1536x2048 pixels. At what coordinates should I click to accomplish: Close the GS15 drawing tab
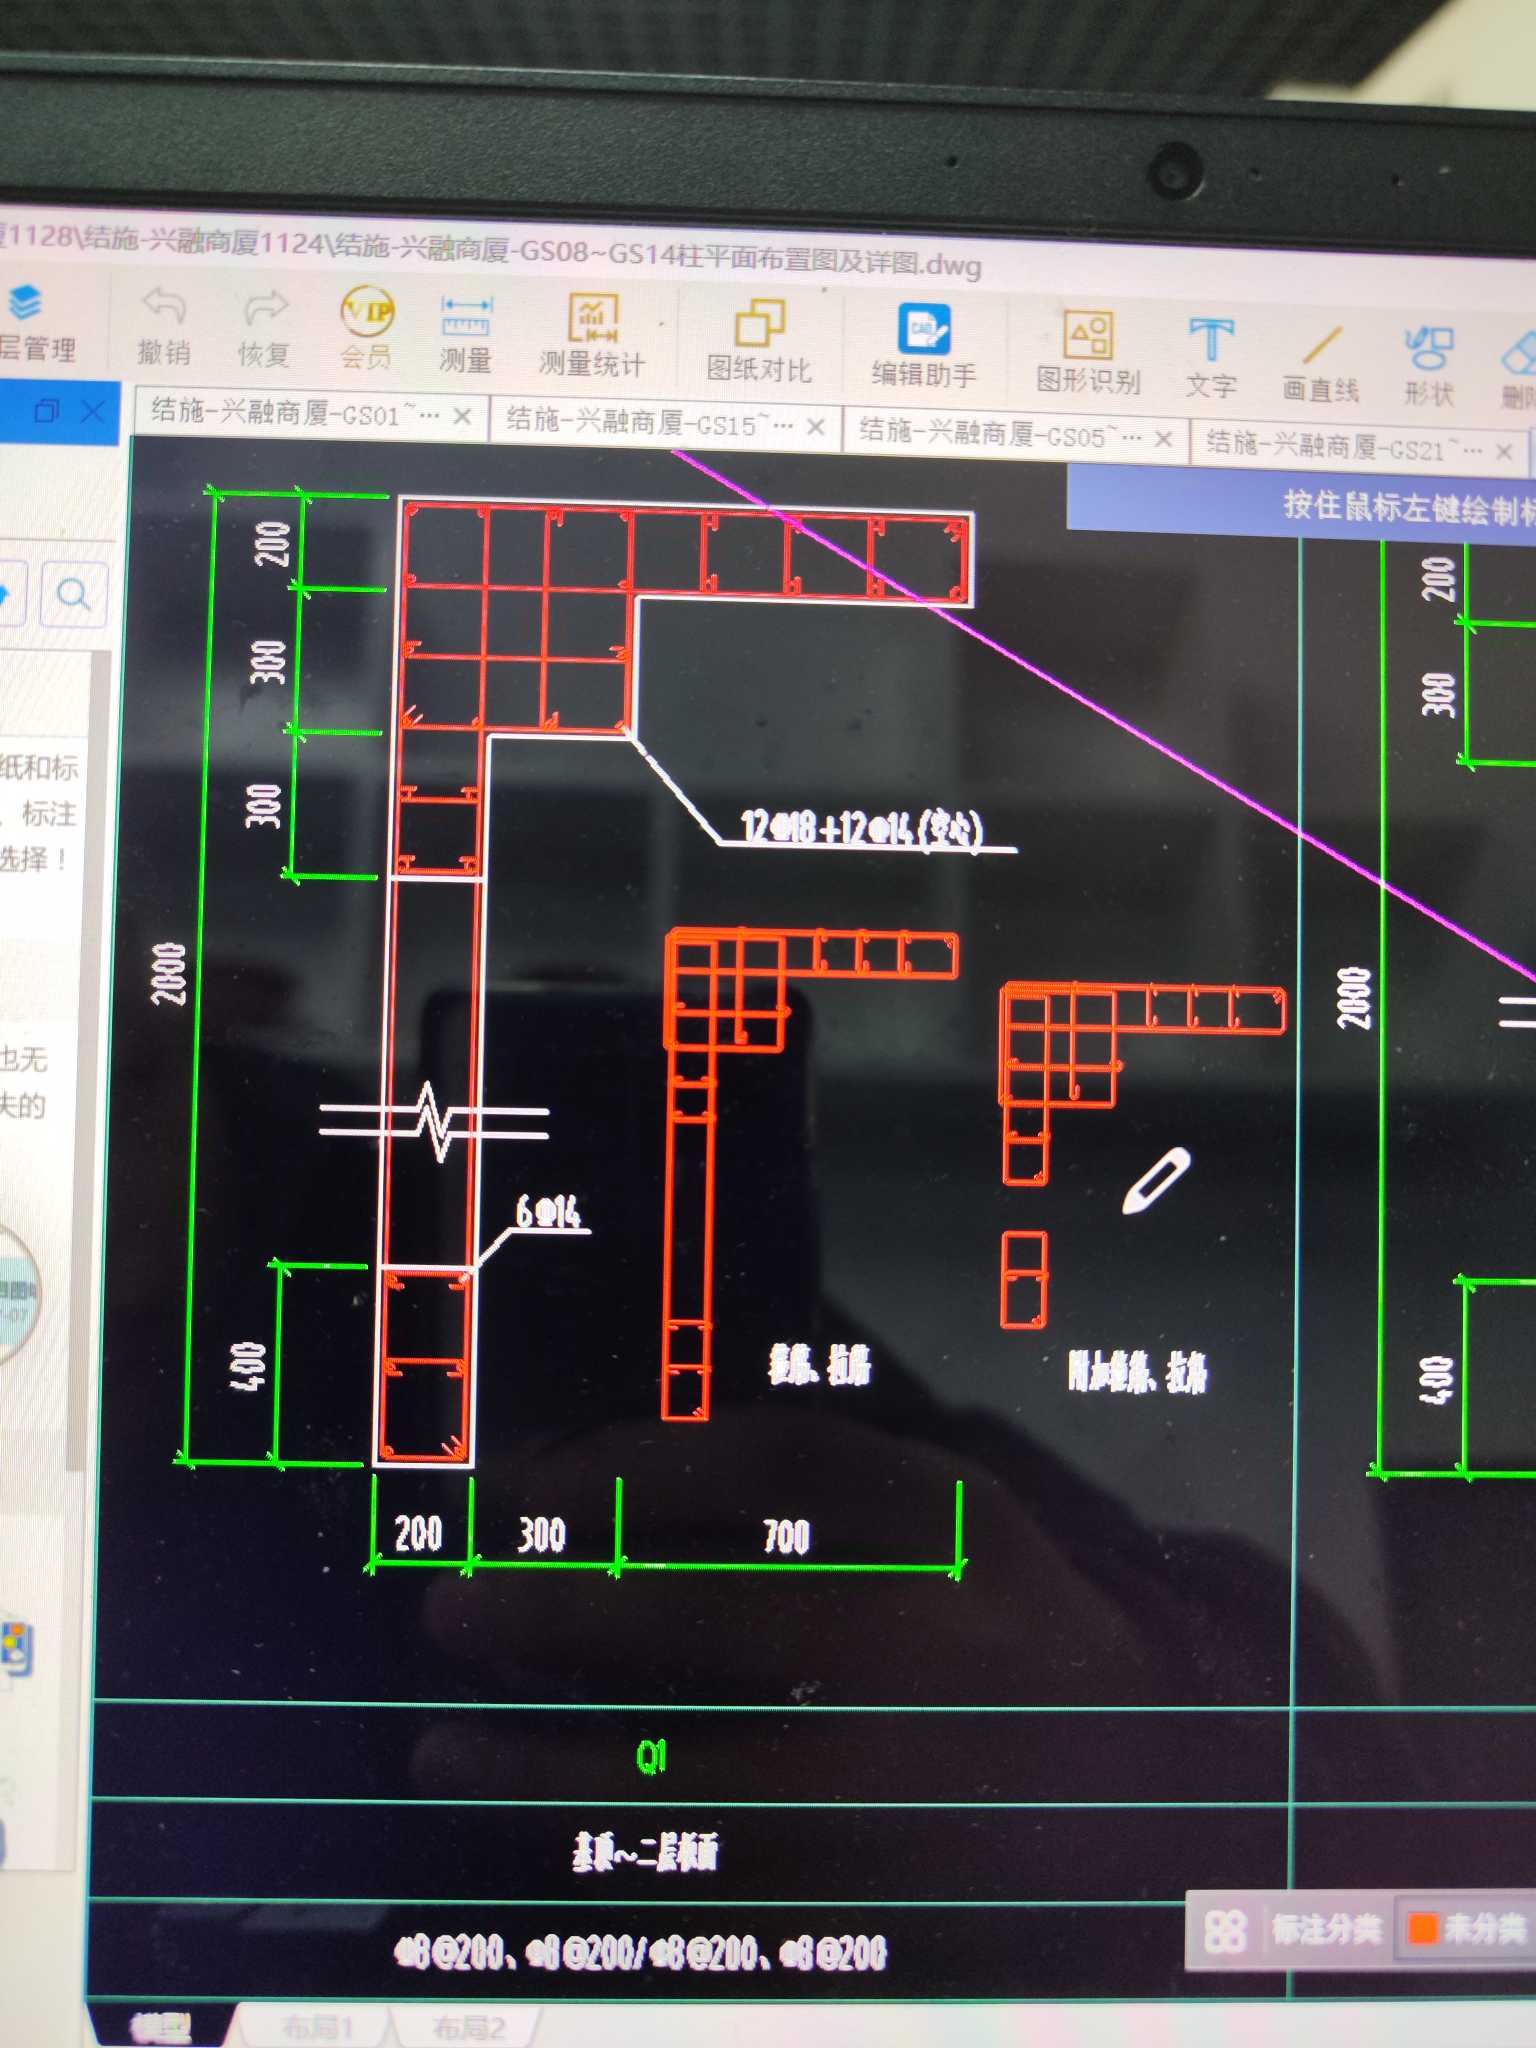(x=816, y=427)
